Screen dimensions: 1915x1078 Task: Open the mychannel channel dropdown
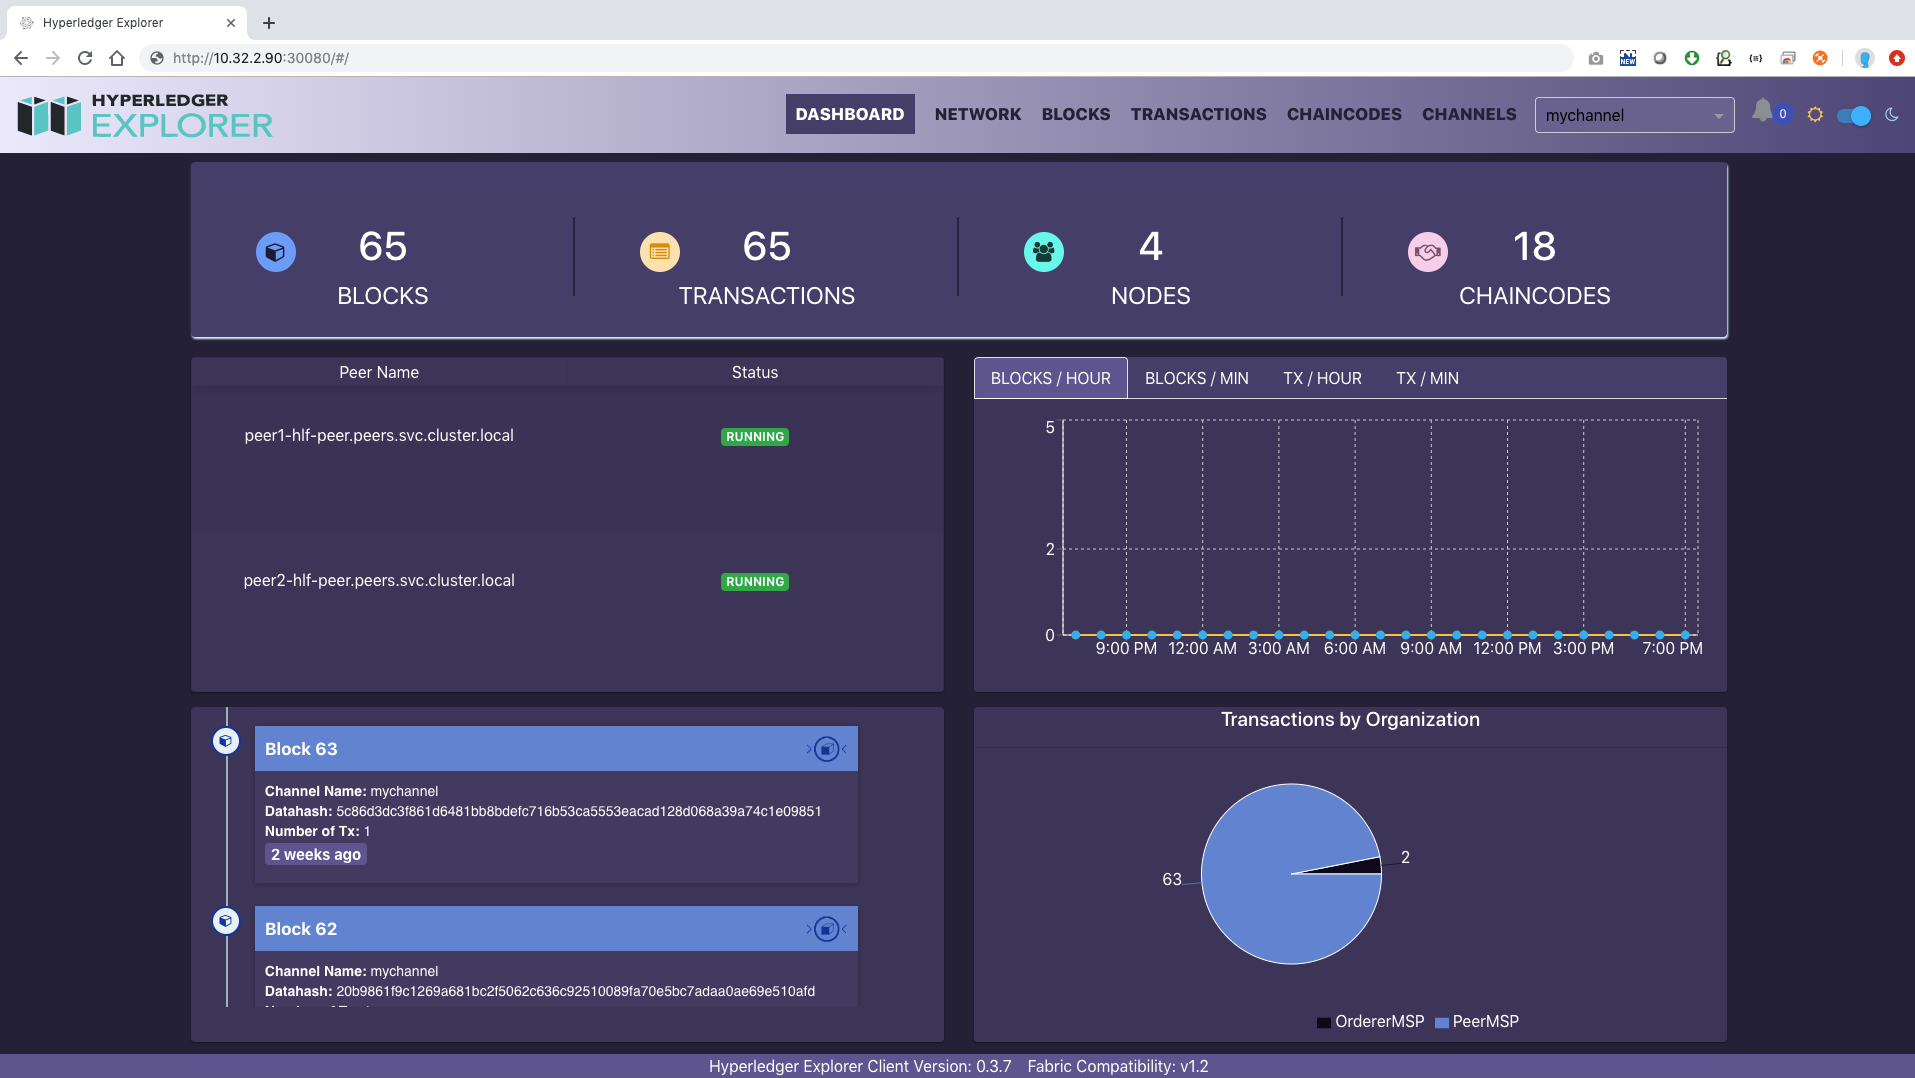click(x=1634, y=114)
